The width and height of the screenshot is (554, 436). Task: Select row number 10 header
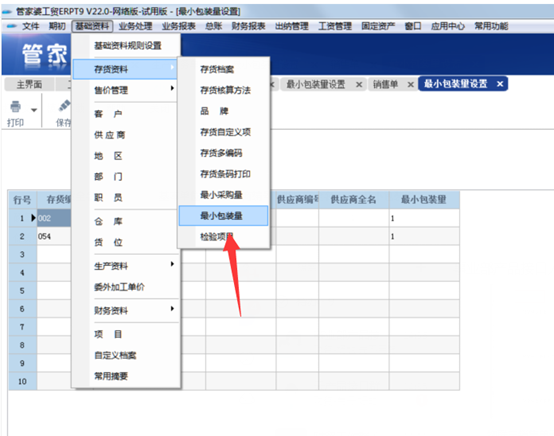pos(22,382)
